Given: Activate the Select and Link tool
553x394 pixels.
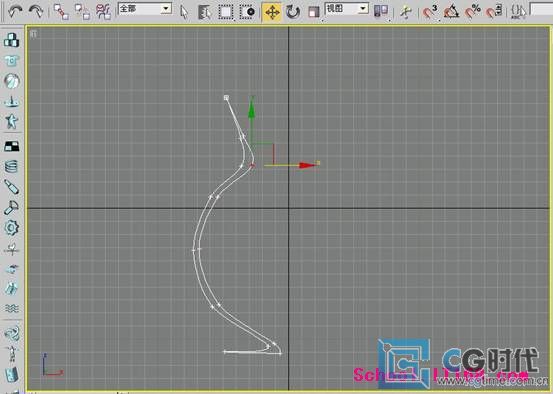Looking at the screenshot, I should (x=61, y=12).
